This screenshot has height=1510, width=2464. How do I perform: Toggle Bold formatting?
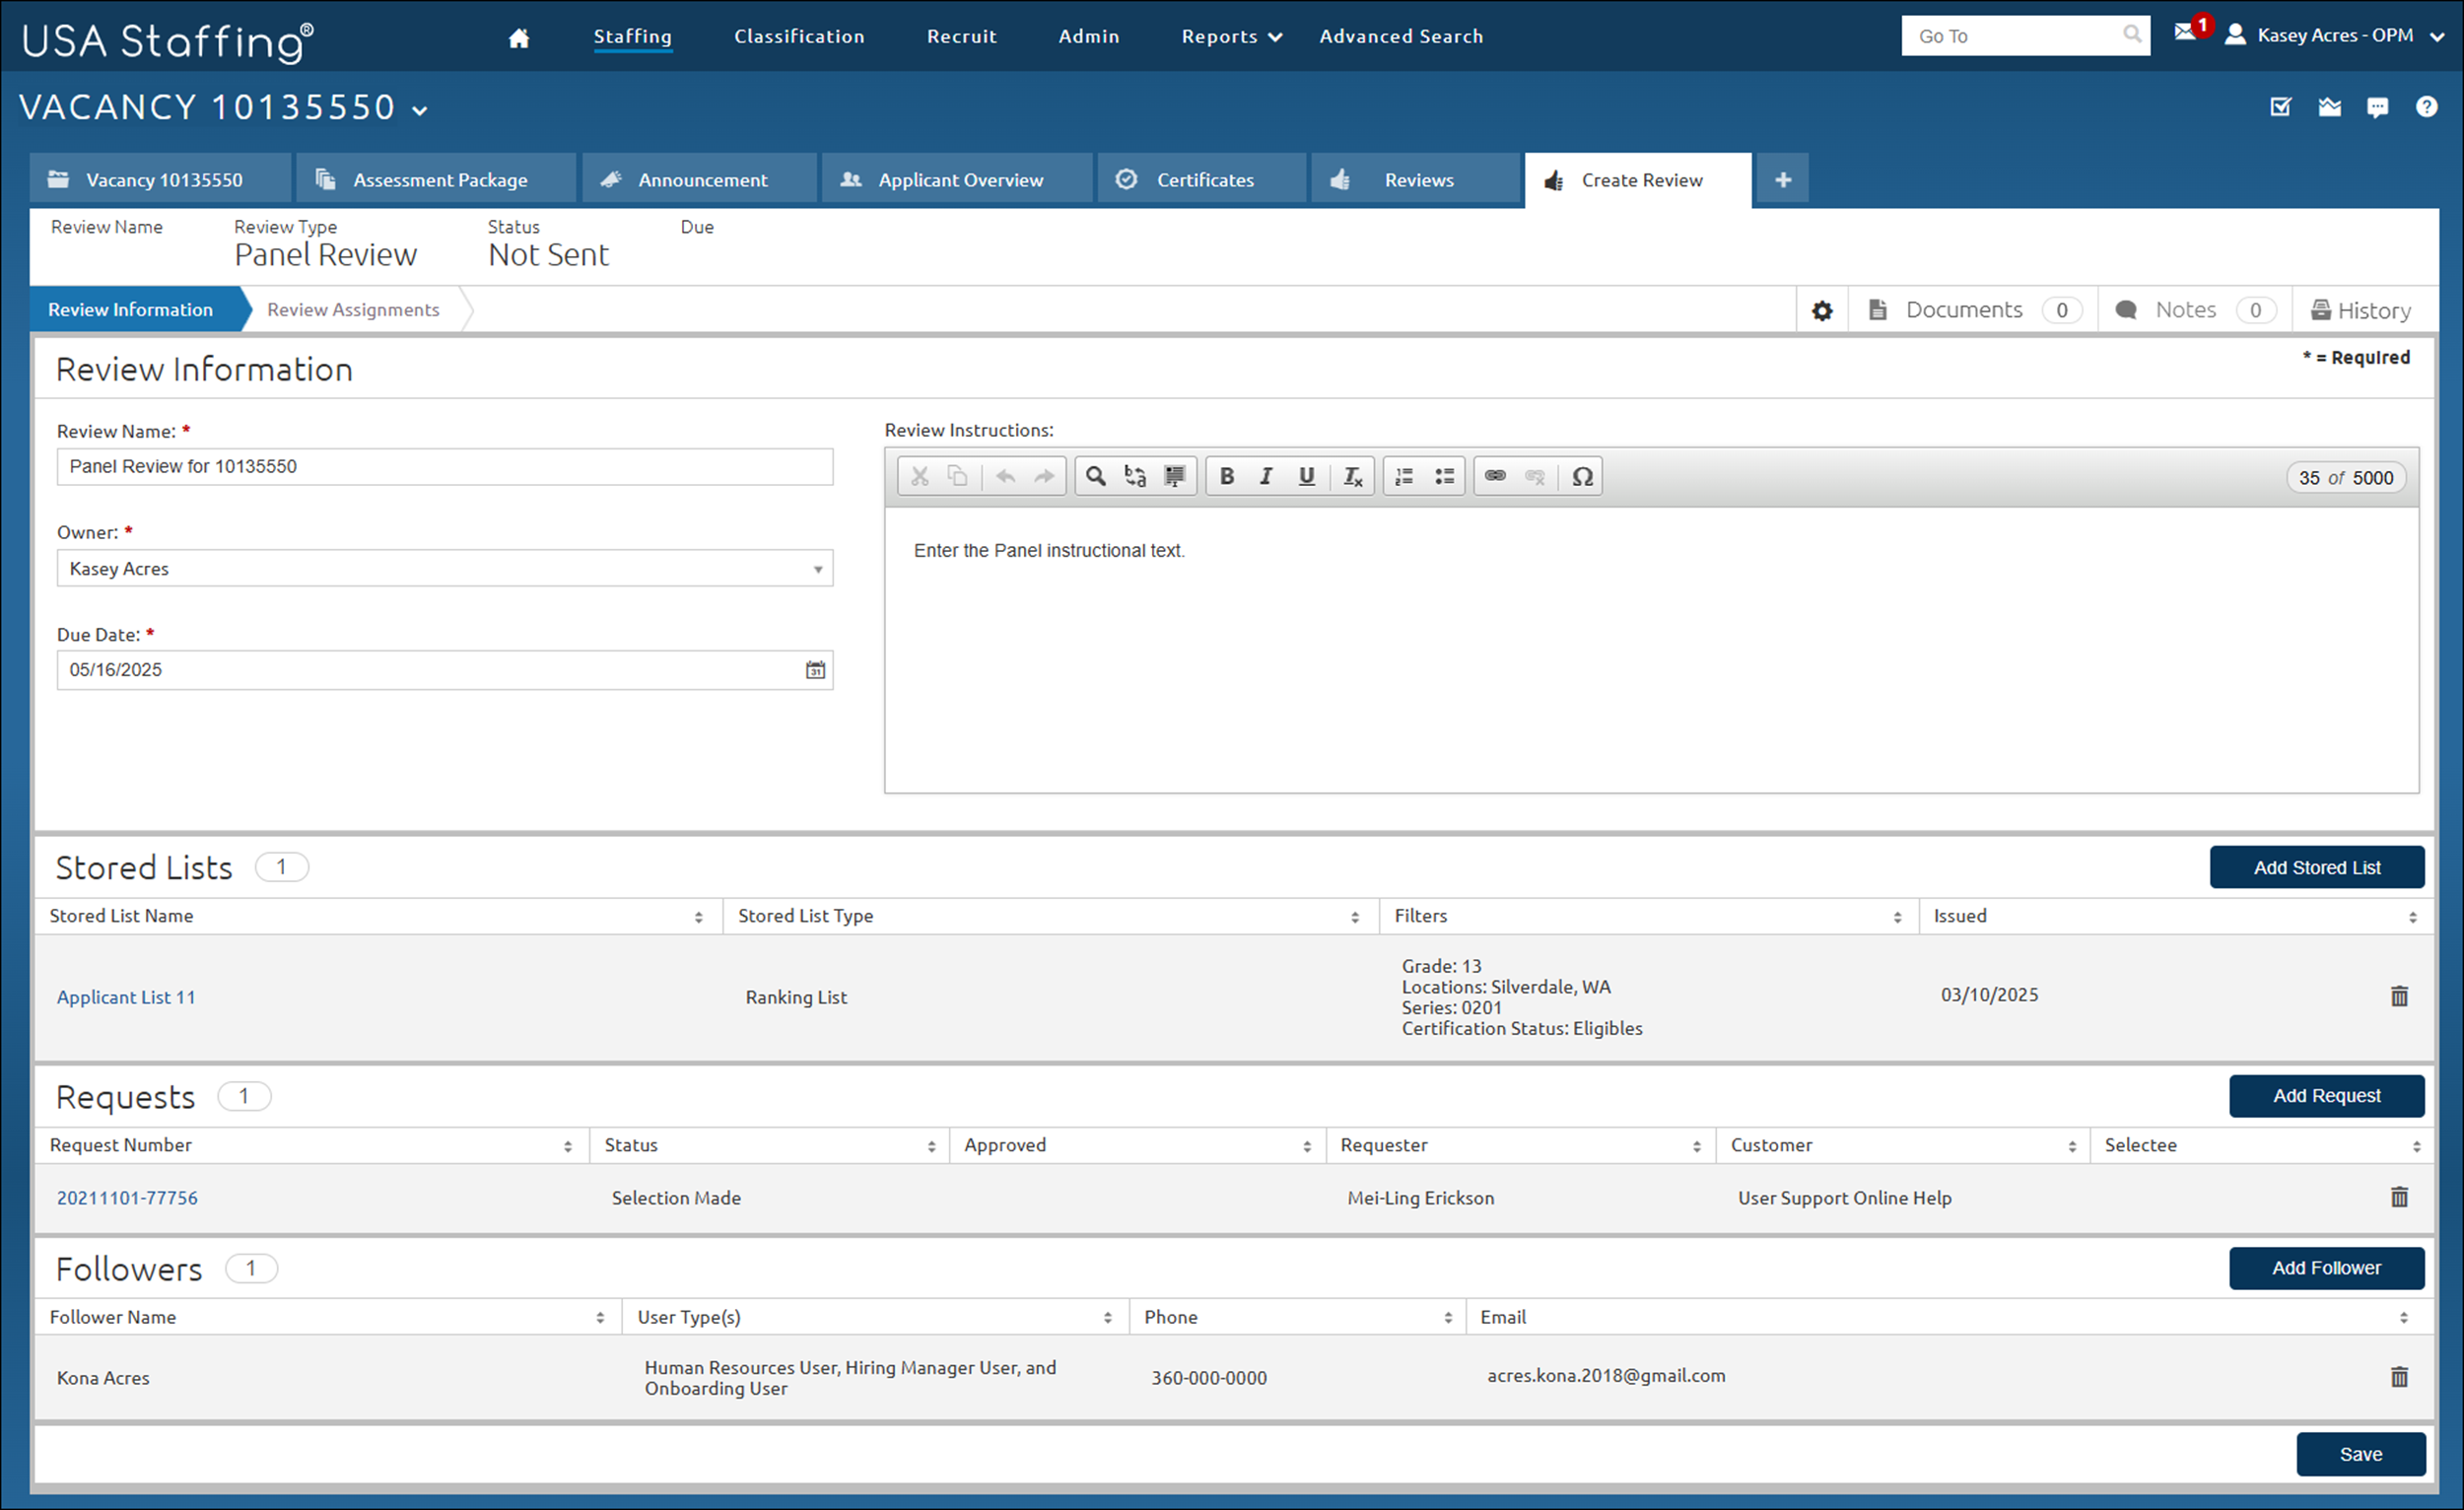(1227, 476)
